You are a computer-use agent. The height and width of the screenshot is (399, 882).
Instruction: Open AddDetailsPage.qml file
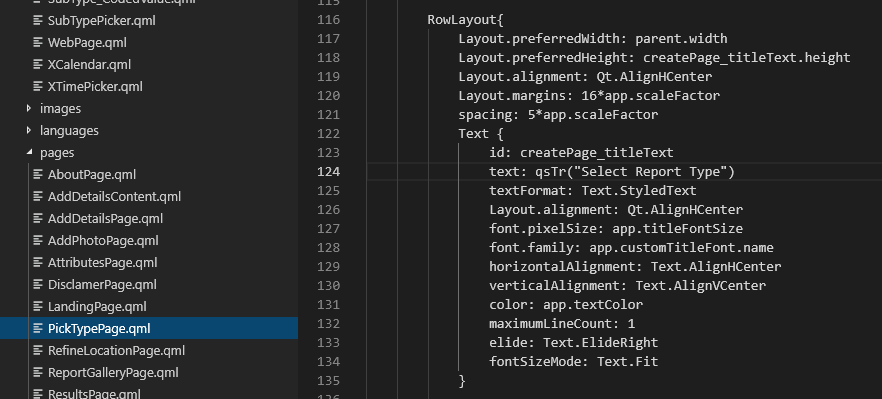[105, 218]
